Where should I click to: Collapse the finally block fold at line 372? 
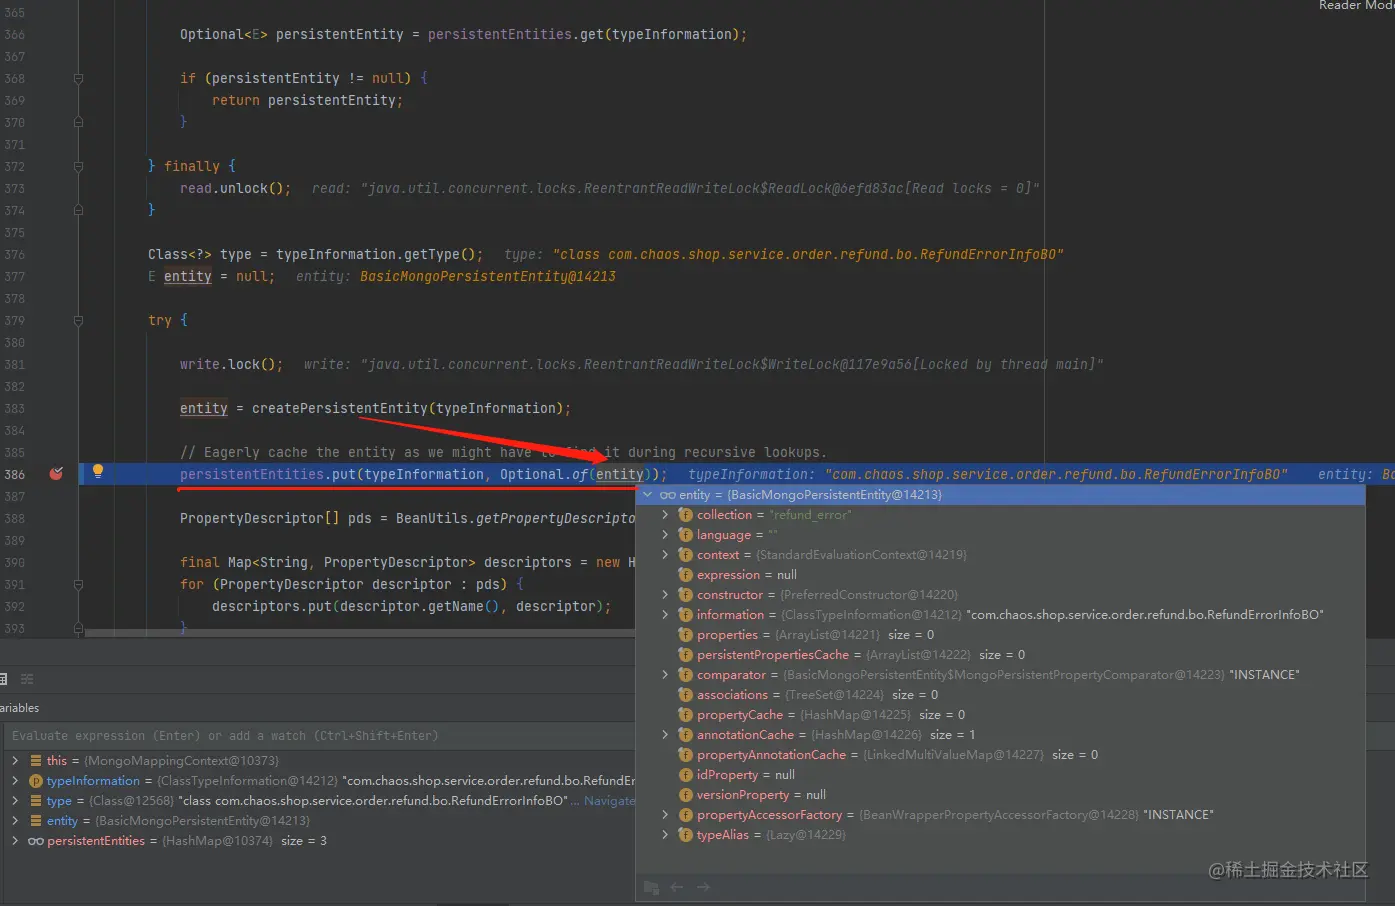coord(78,166)
